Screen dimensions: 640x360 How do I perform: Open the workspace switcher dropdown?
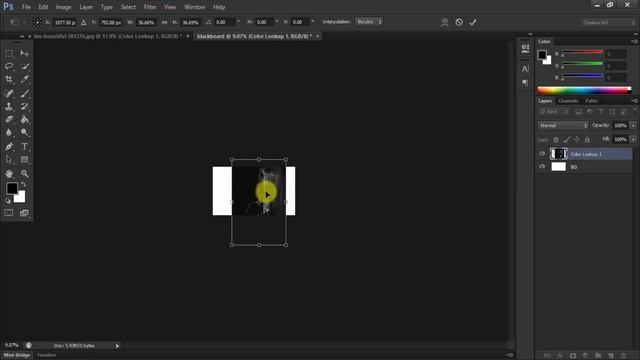(x=608, y=22)
